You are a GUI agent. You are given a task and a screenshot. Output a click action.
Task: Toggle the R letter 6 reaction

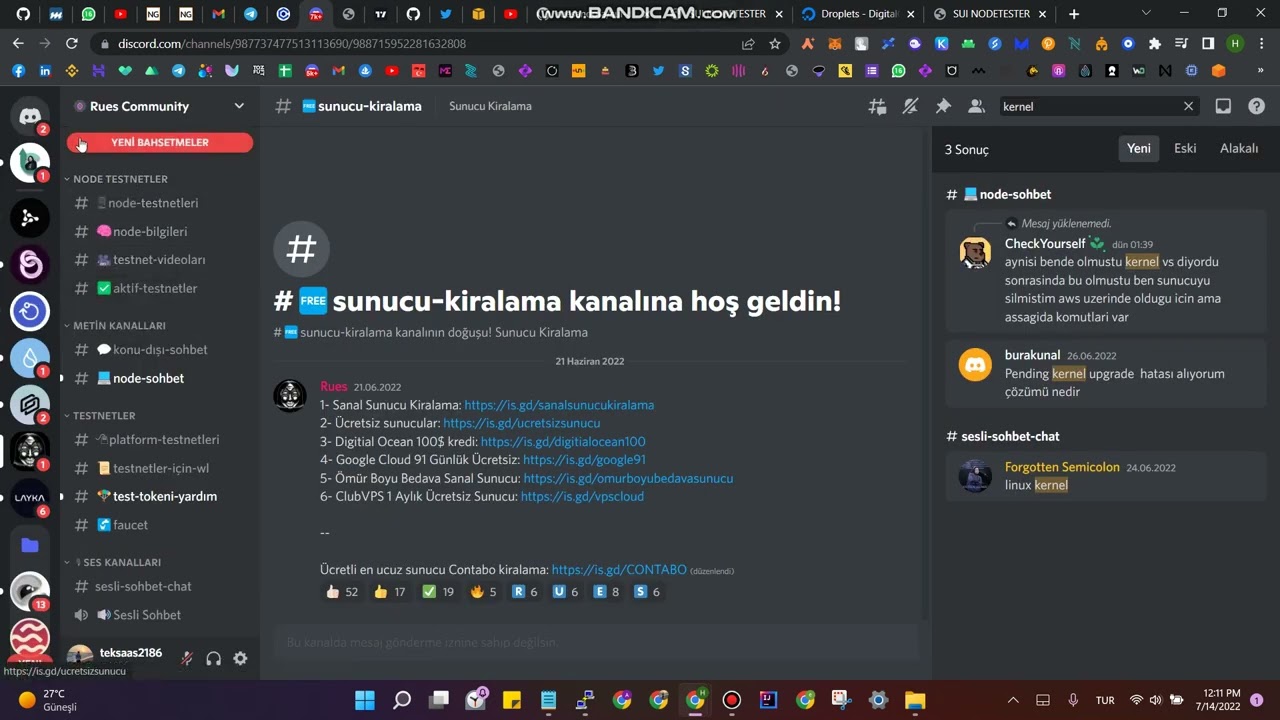525,592
